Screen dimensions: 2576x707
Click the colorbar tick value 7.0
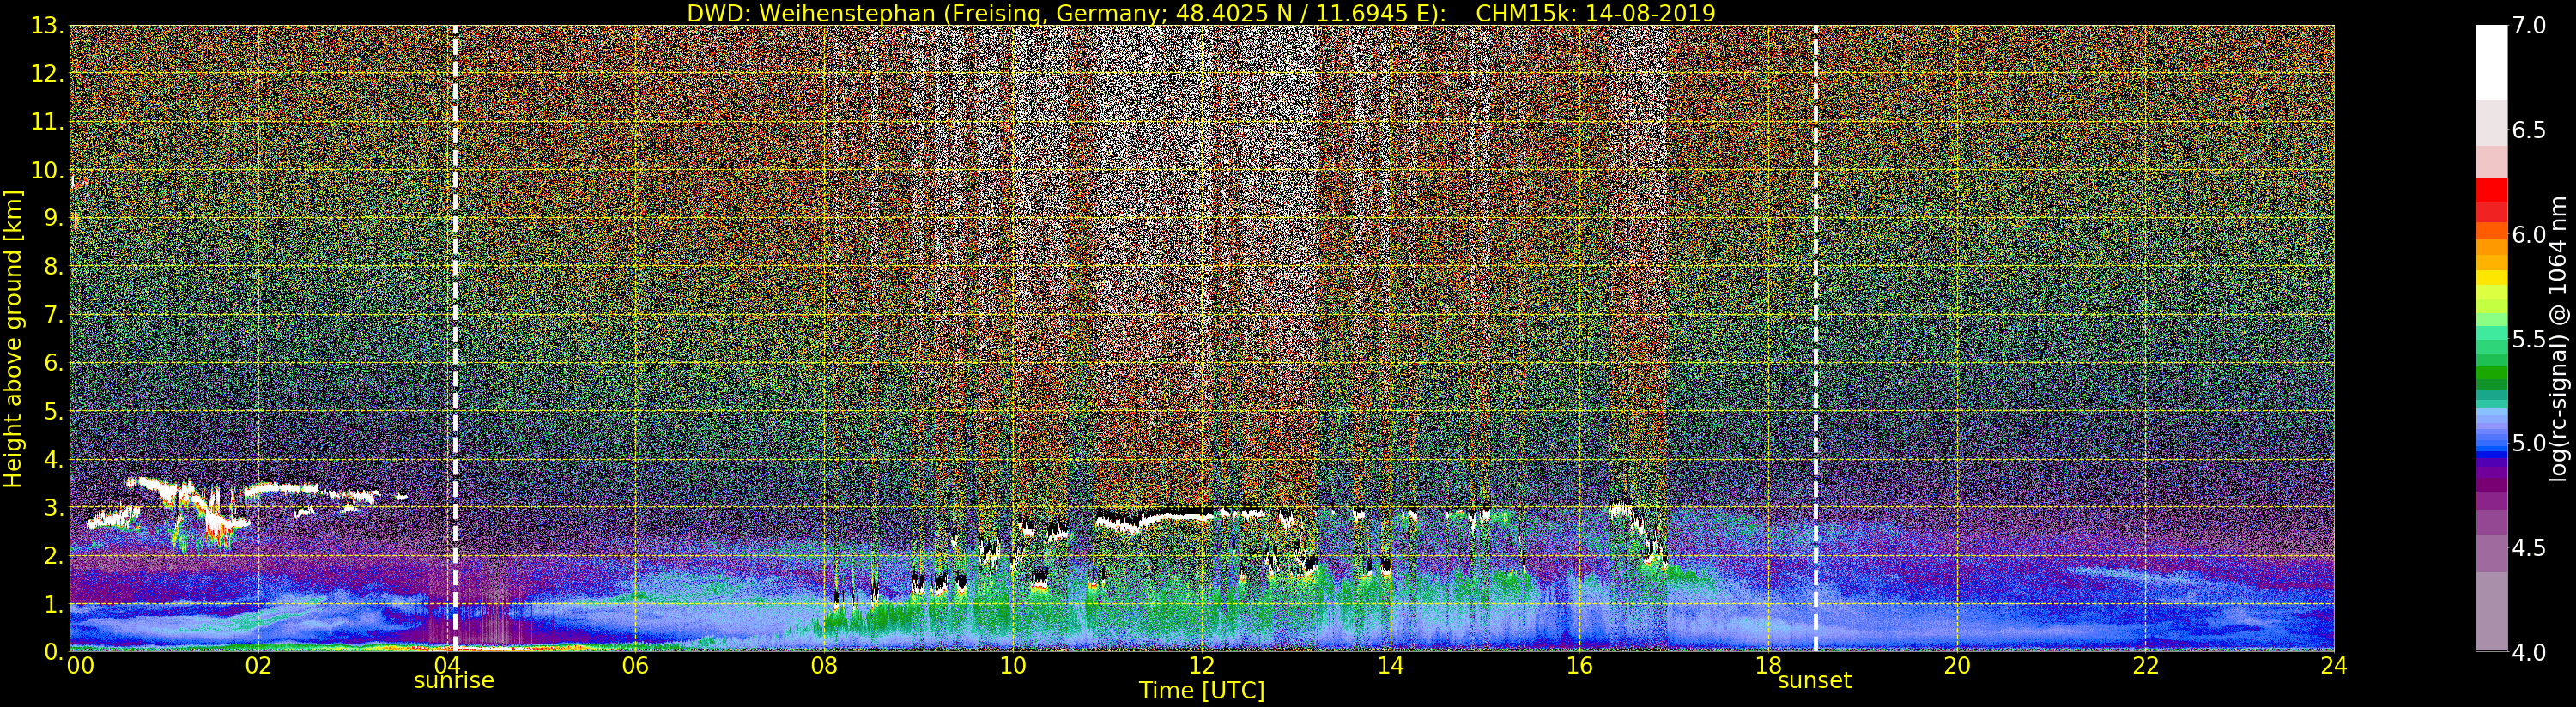2529,26
